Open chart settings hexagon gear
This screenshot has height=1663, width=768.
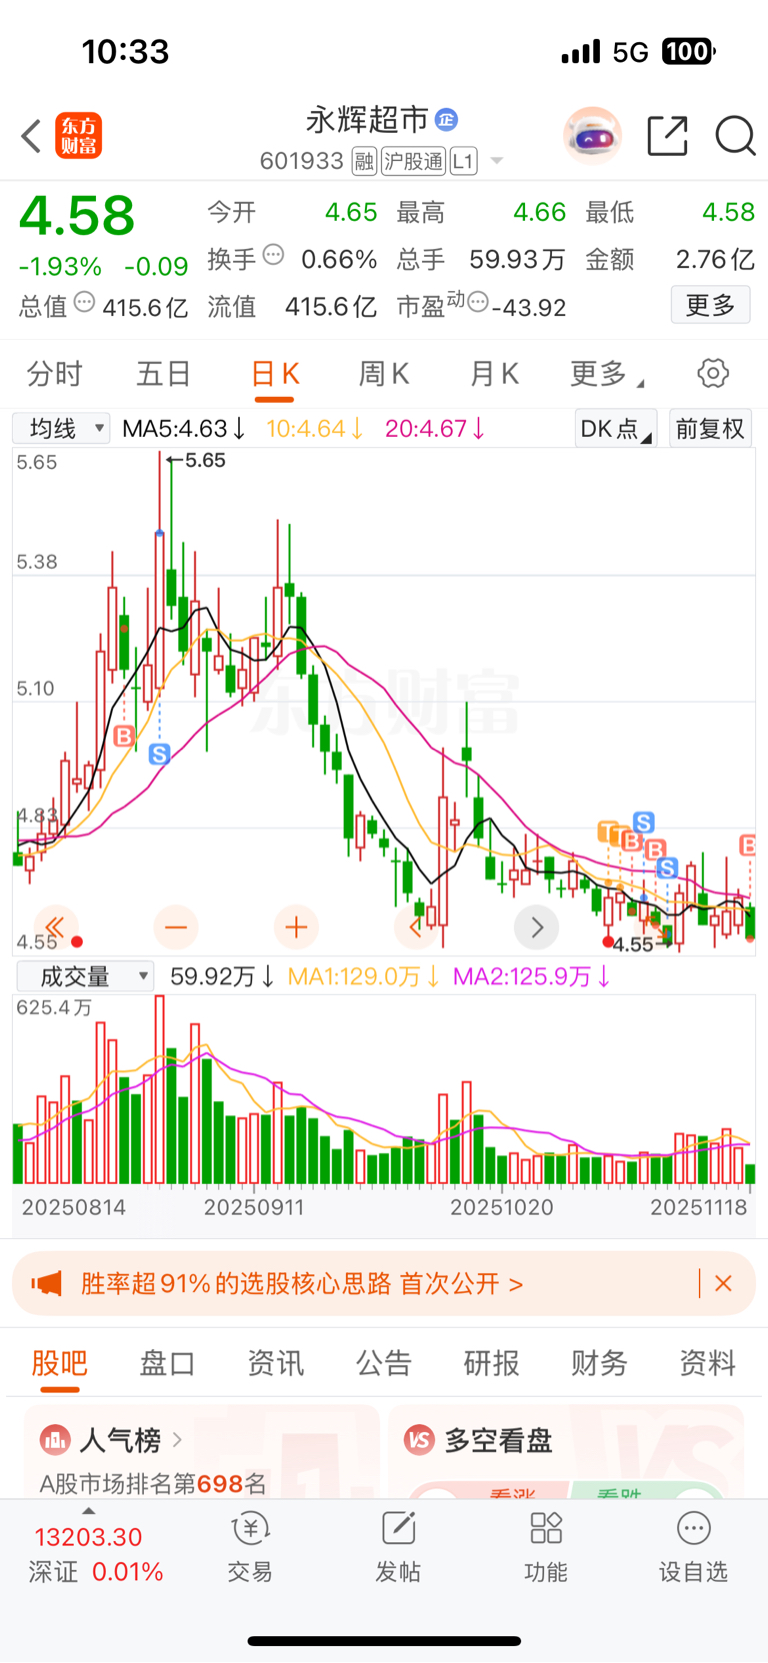click(713, 374)
